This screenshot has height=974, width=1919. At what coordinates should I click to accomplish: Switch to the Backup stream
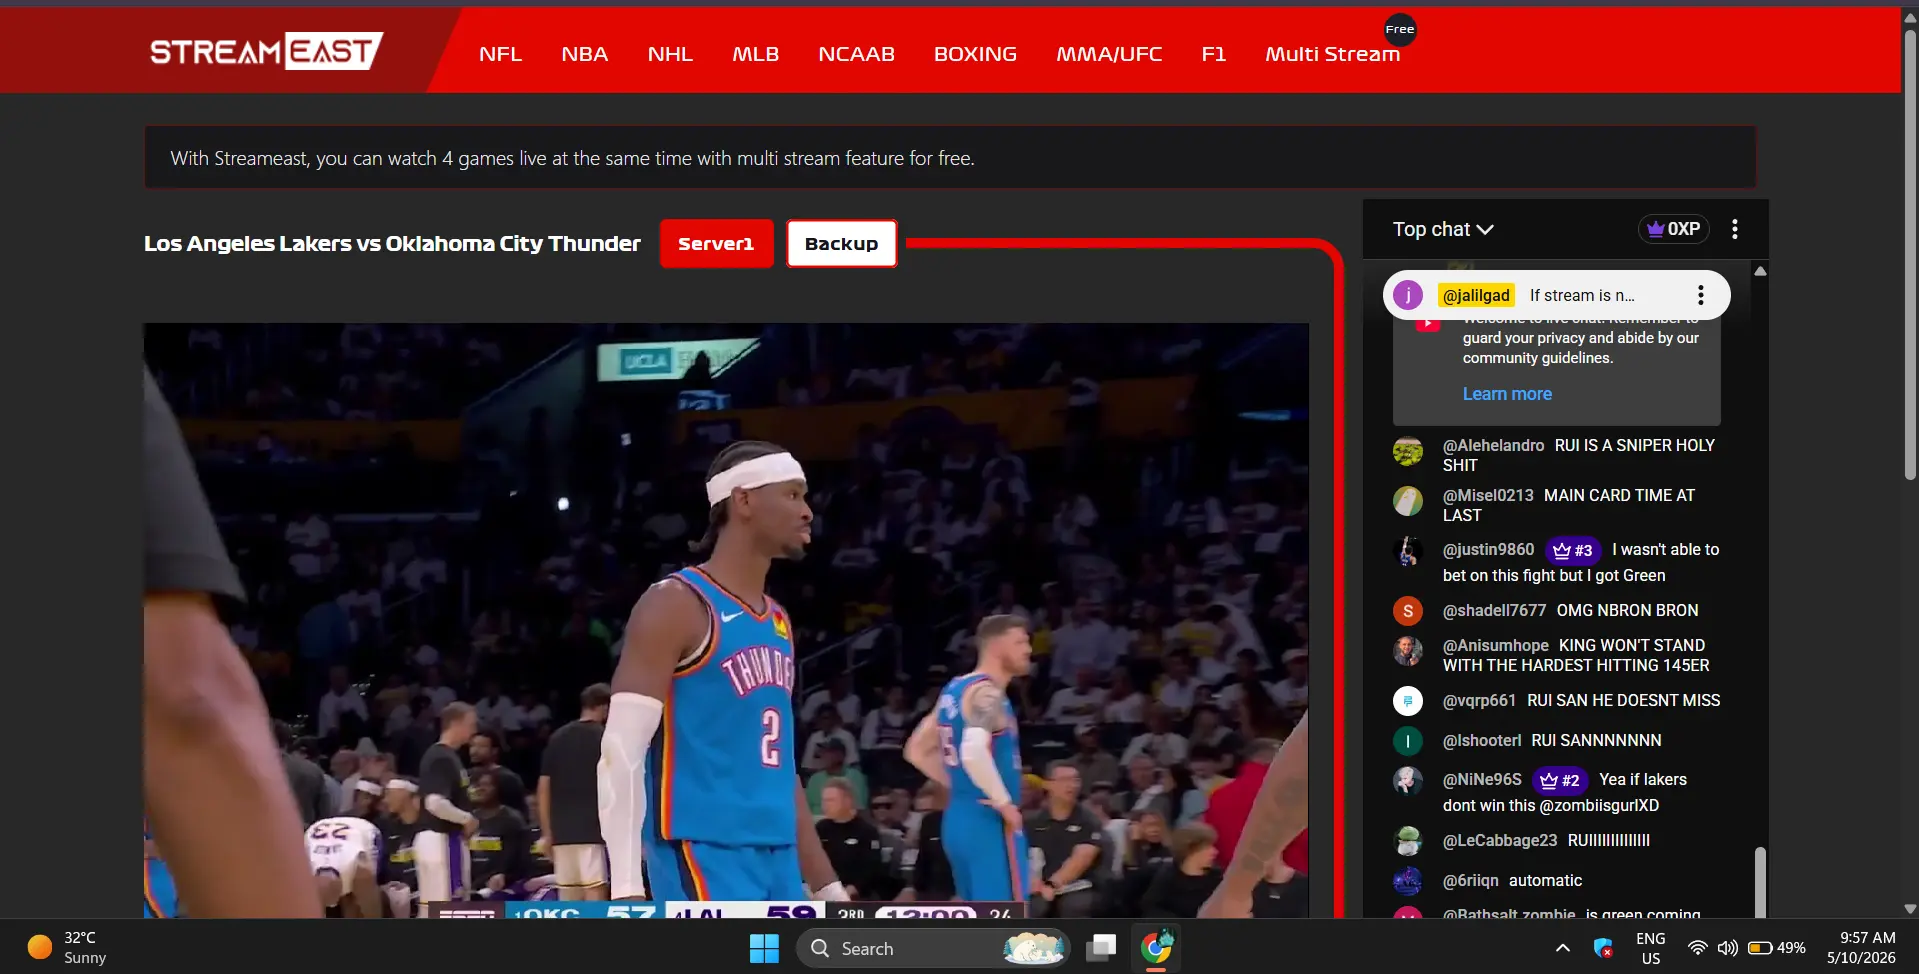[x=841, y=244]
